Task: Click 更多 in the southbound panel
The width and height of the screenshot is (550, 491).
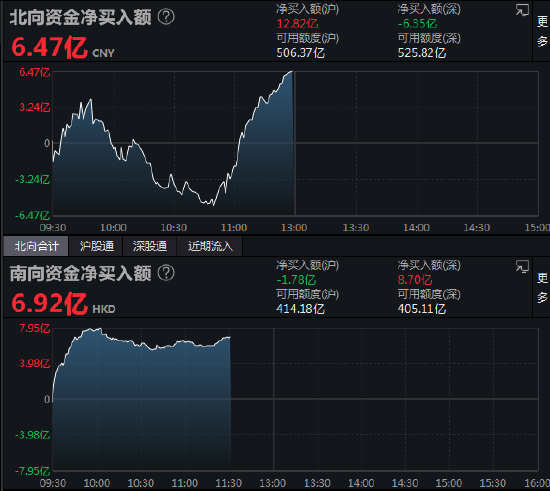Action: 542,288
